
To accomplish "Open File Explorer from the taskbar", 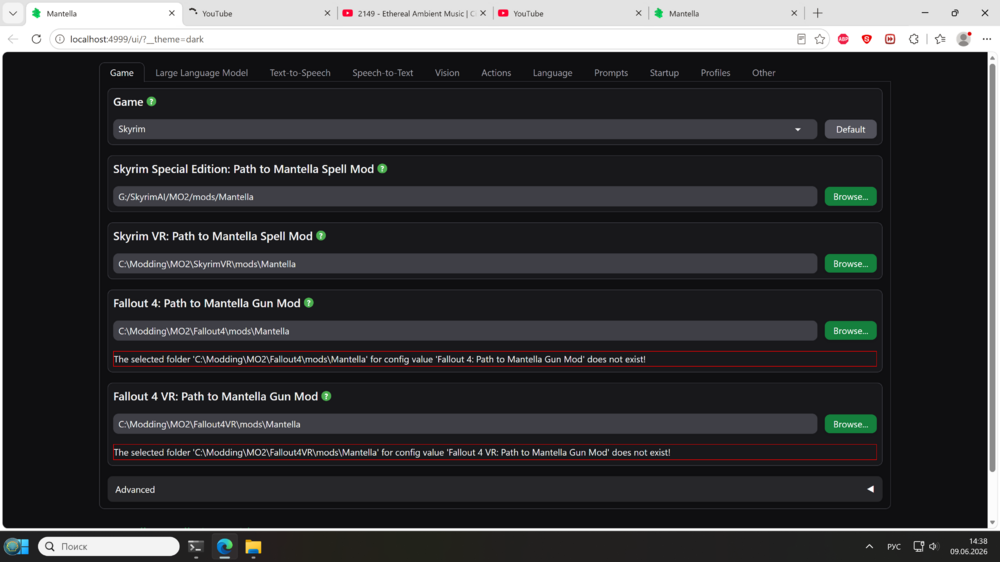I will (253, 547).
